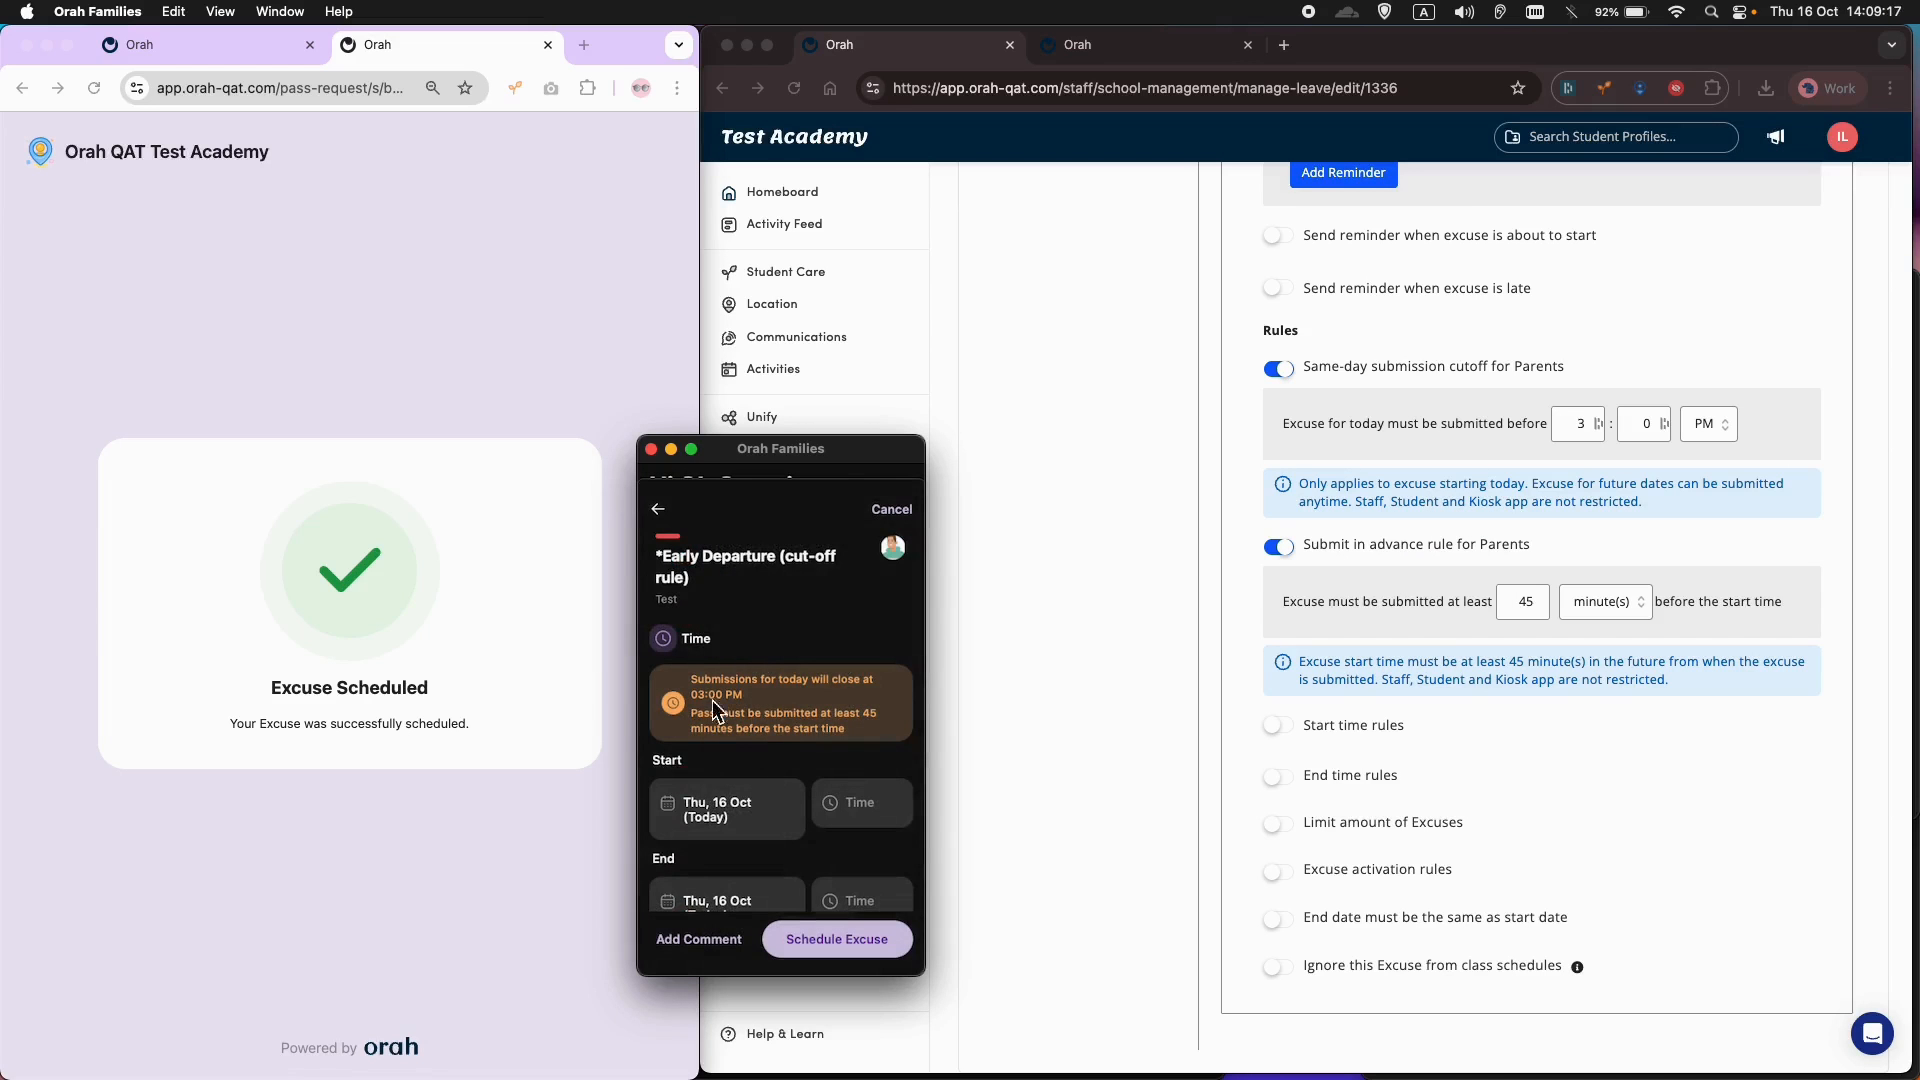Open the minute(s) unit dropdown
The image size is (1920, 1080).
click(1605, 602)
